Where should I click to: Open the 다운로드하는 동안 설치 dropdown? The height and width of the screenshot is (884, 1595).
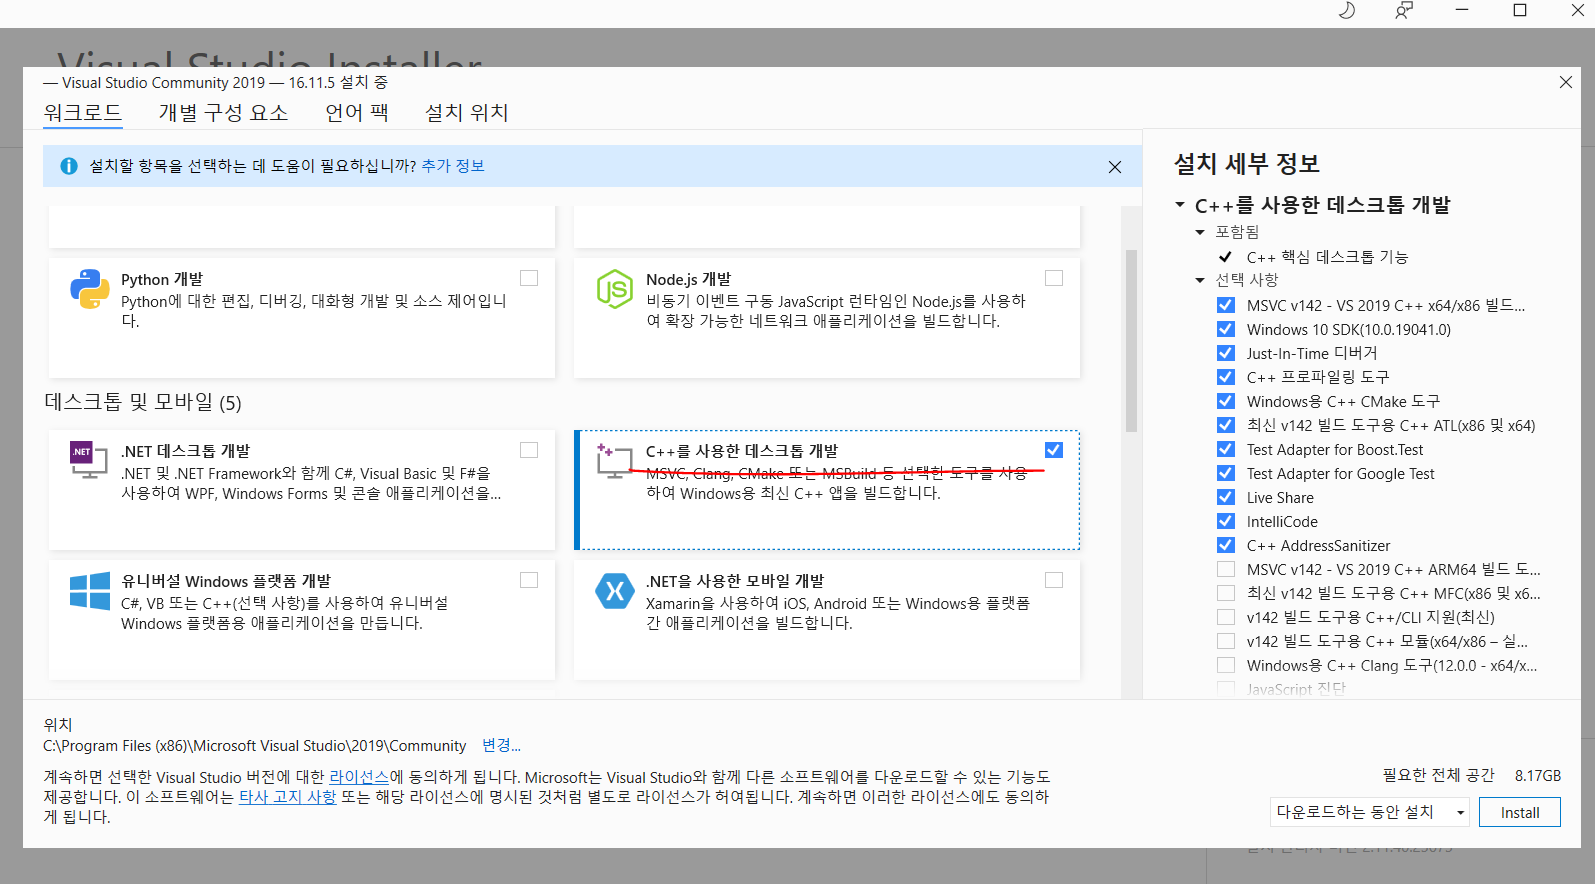[x=1370, y=812]
